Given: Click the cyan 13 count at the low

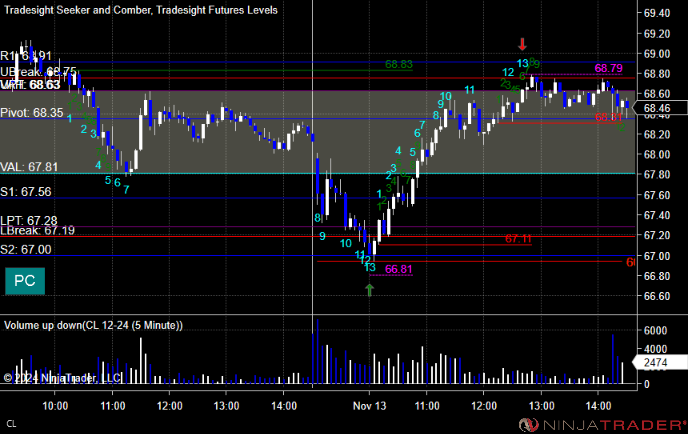Looking at the screenshot, I should (x=370, y=267).
